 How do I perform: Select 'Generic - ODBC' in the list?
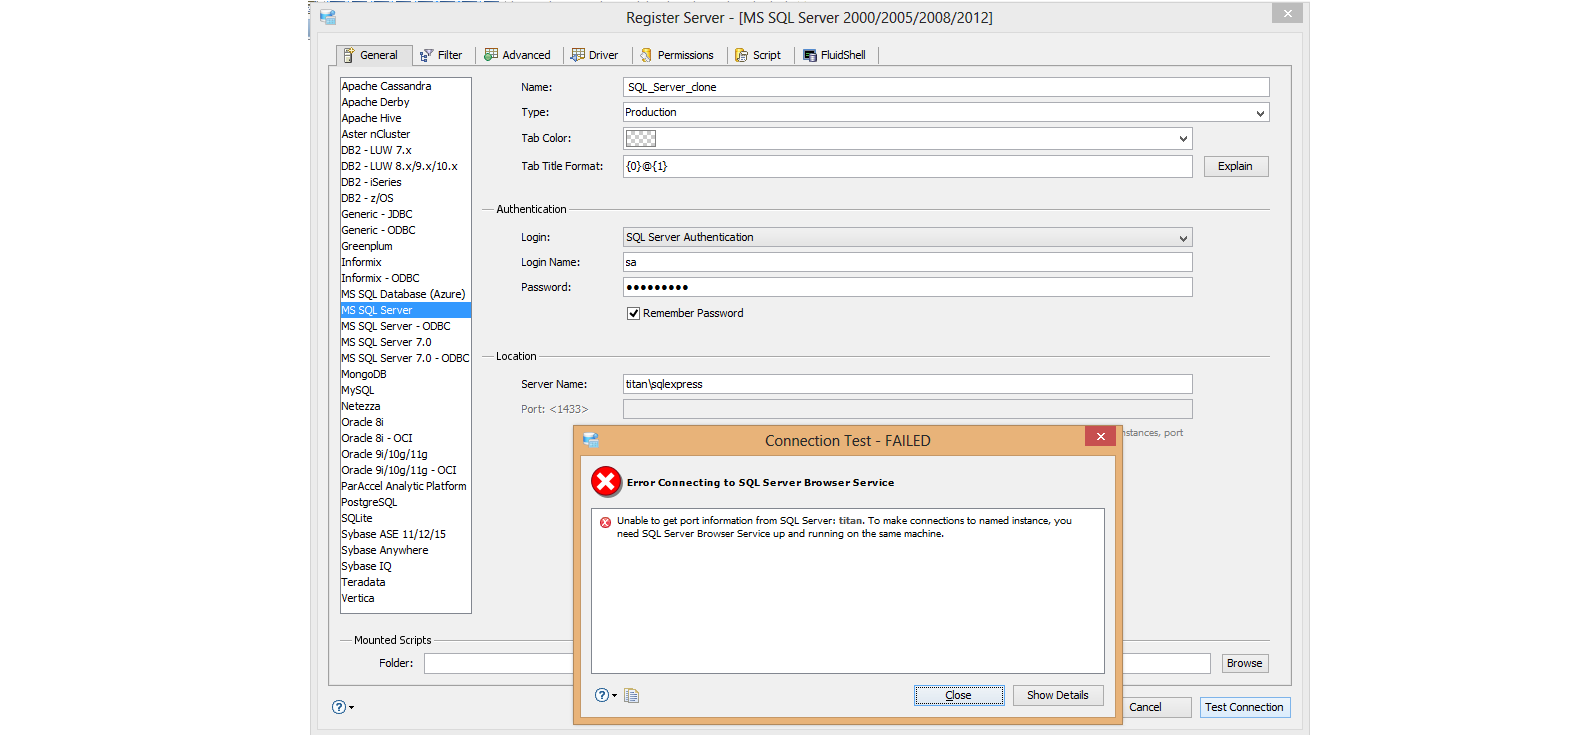[405, 230]
